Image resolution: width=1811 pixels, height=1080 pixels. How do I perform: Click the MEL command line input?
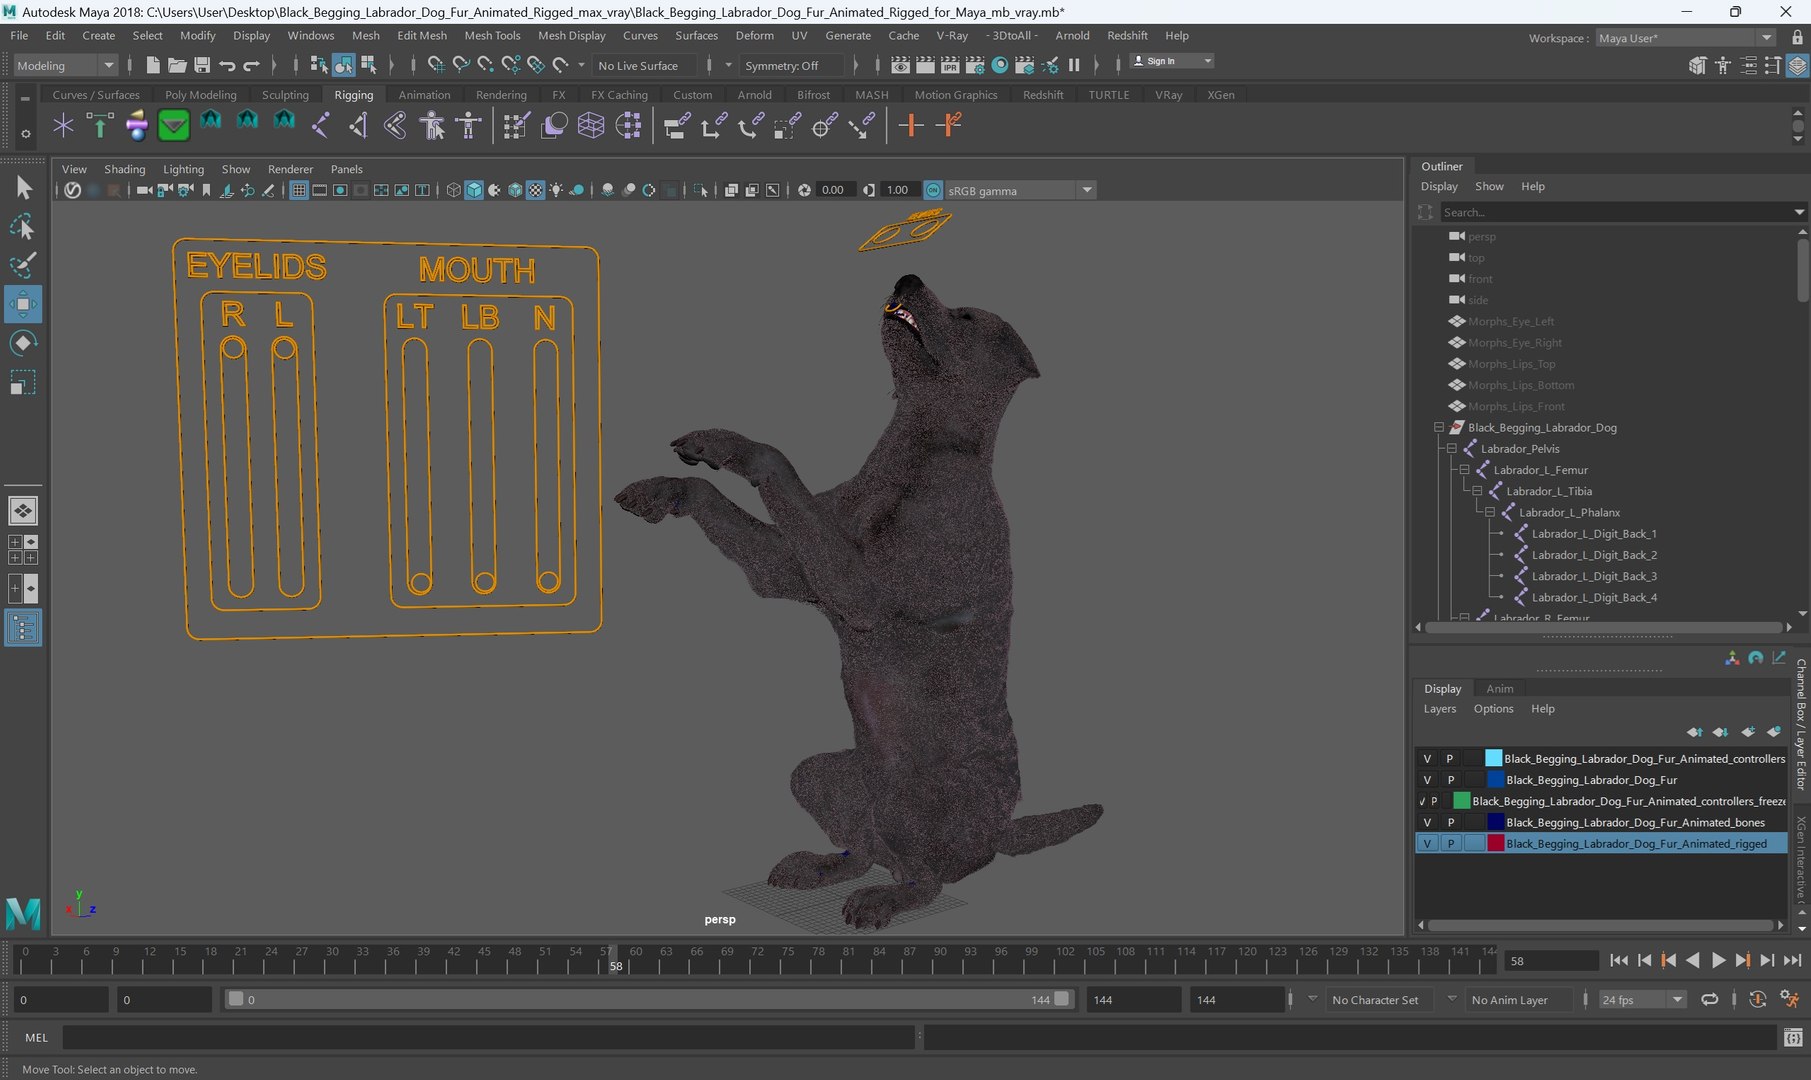pyautogui.click(x=489, y=1038)
